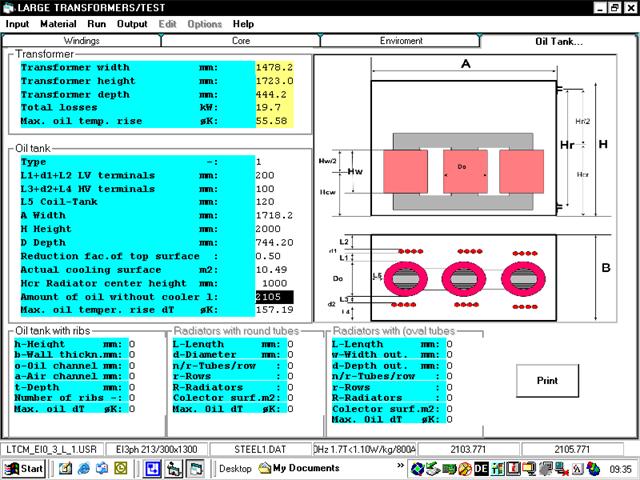Viewport: 640px width, 480px height.
Task: Click Transformer width value 1478.2
Action: pyautogui.click(x=274, y=67)
